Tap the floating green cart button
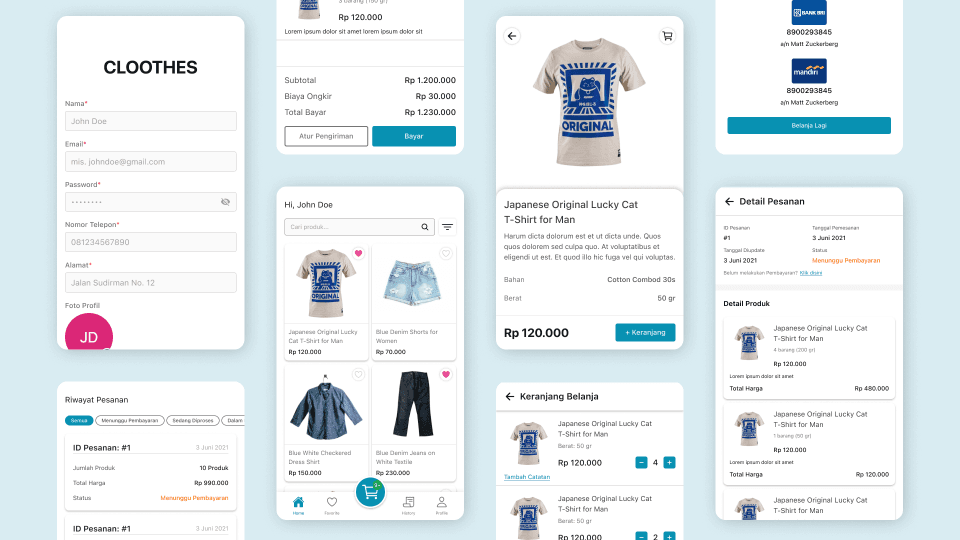960x540 pixels. pos(370,492)
